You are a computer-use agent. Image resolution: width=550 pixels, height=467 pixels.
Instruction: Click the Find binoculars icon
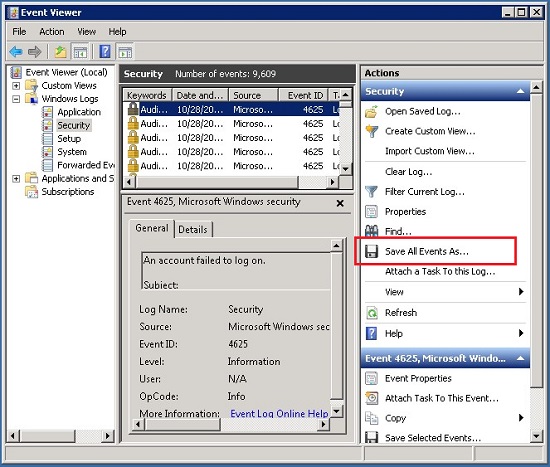point(371,231)
